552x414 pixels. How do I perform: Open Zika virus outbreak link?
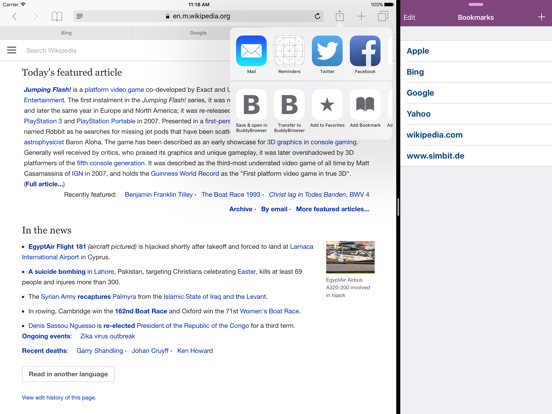[108, 336]
